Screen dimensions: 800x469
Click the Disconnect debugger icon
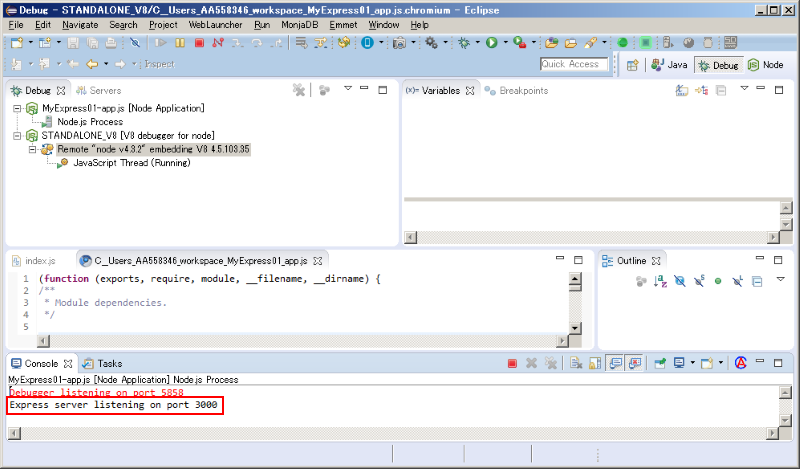point(218,43)
